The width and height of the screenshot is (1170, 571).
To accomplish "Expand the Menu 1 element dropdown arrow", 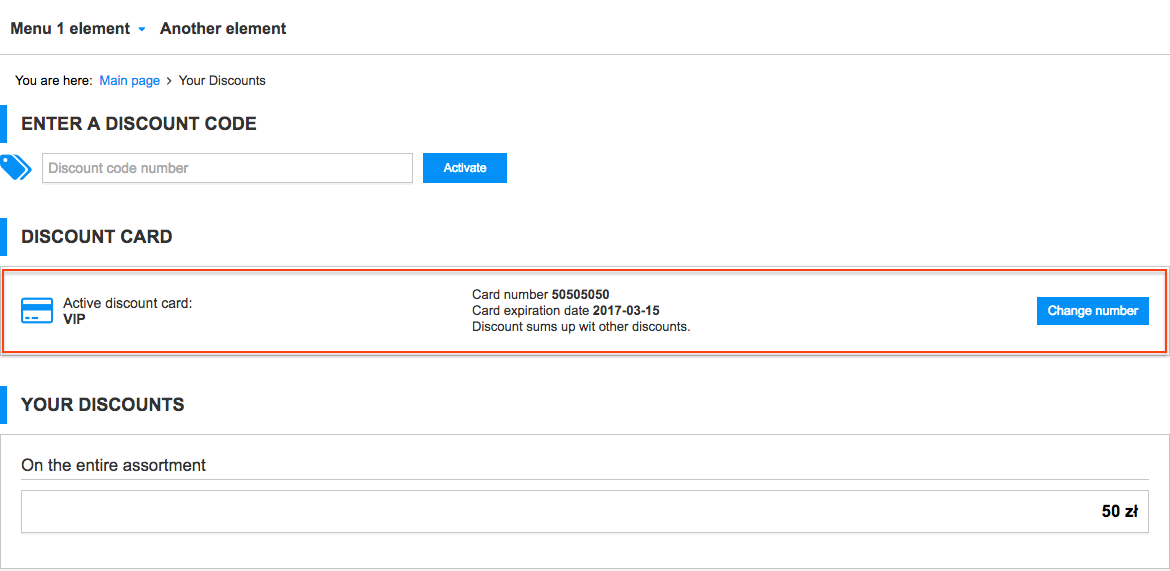I will pyautogui.click(x=142, y=30).
